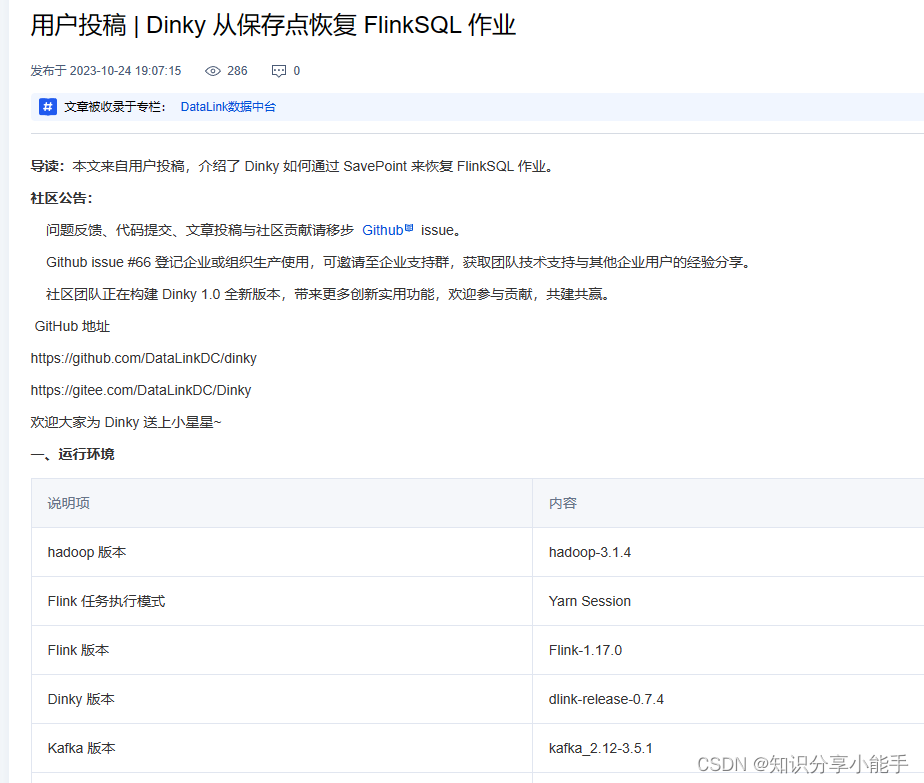
Task: Click the Dinky 版本 table cell
Action: [x=282, y=699]
